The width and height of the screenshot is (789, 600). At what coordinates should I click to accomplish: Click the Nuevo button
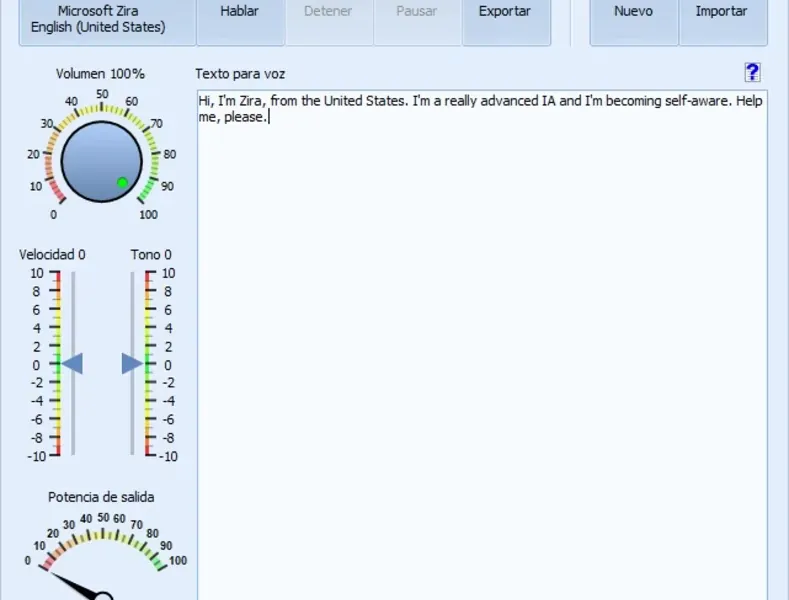[x=634, y=22]
